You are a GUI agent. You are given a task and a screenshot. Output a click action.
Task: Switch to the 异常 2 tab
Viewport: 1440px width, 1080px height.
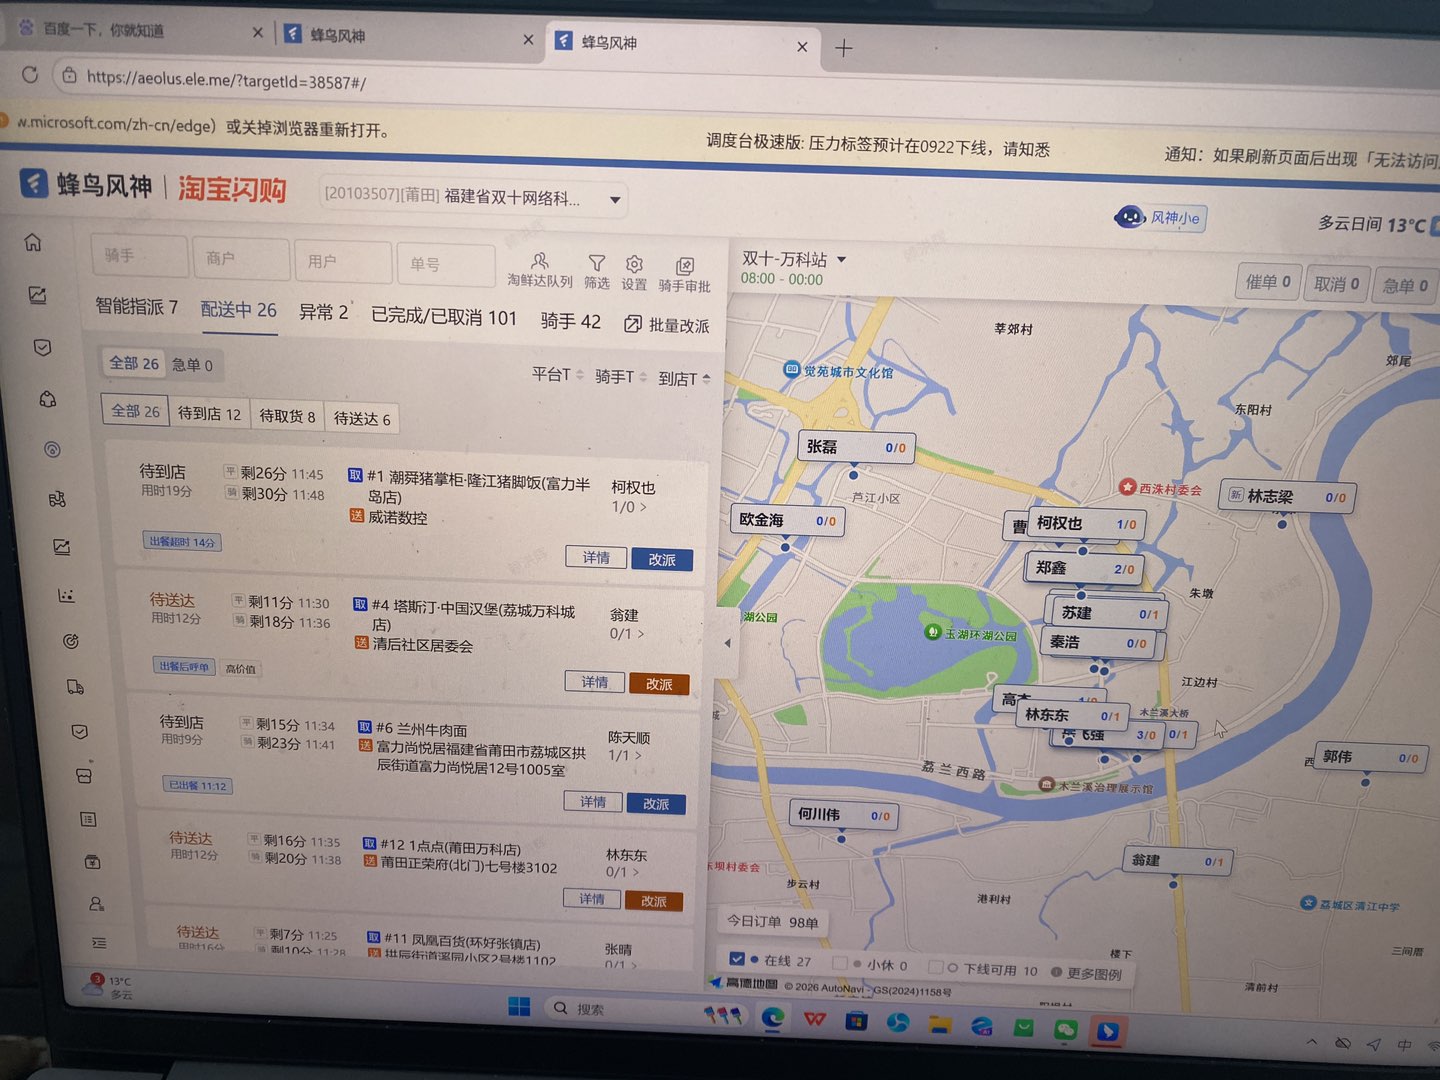tap(321, 312)
